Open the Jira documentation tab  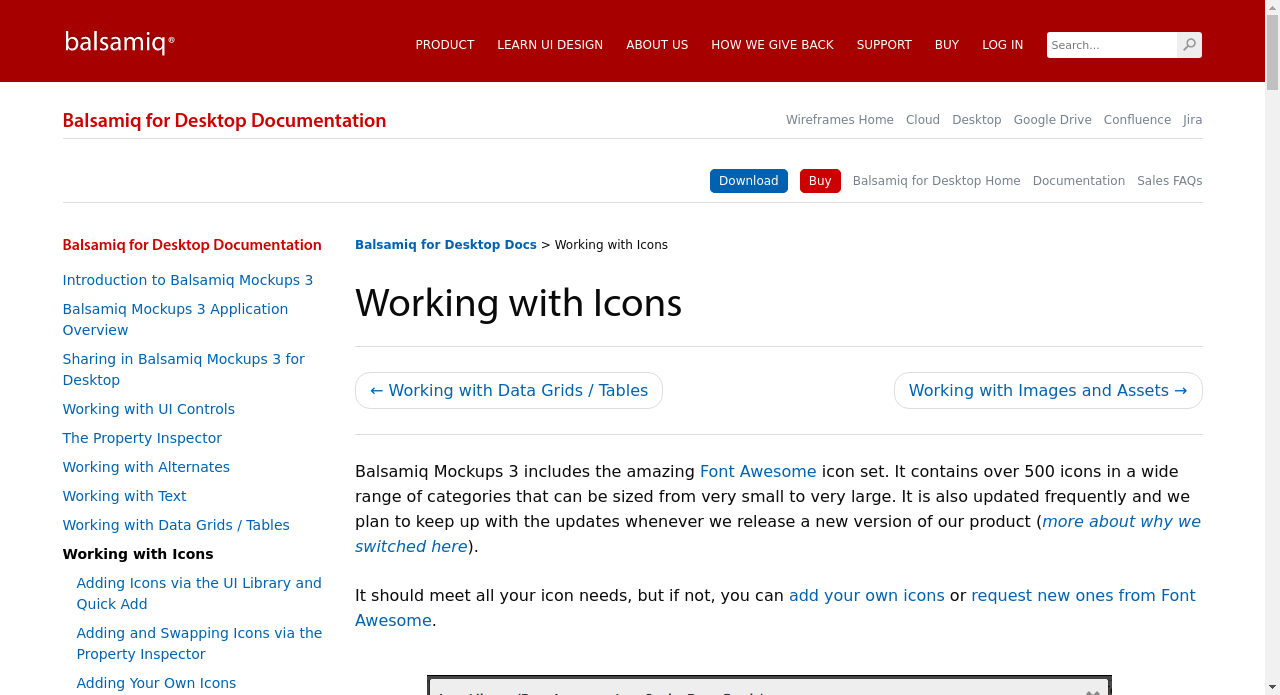coord(1192,120)
